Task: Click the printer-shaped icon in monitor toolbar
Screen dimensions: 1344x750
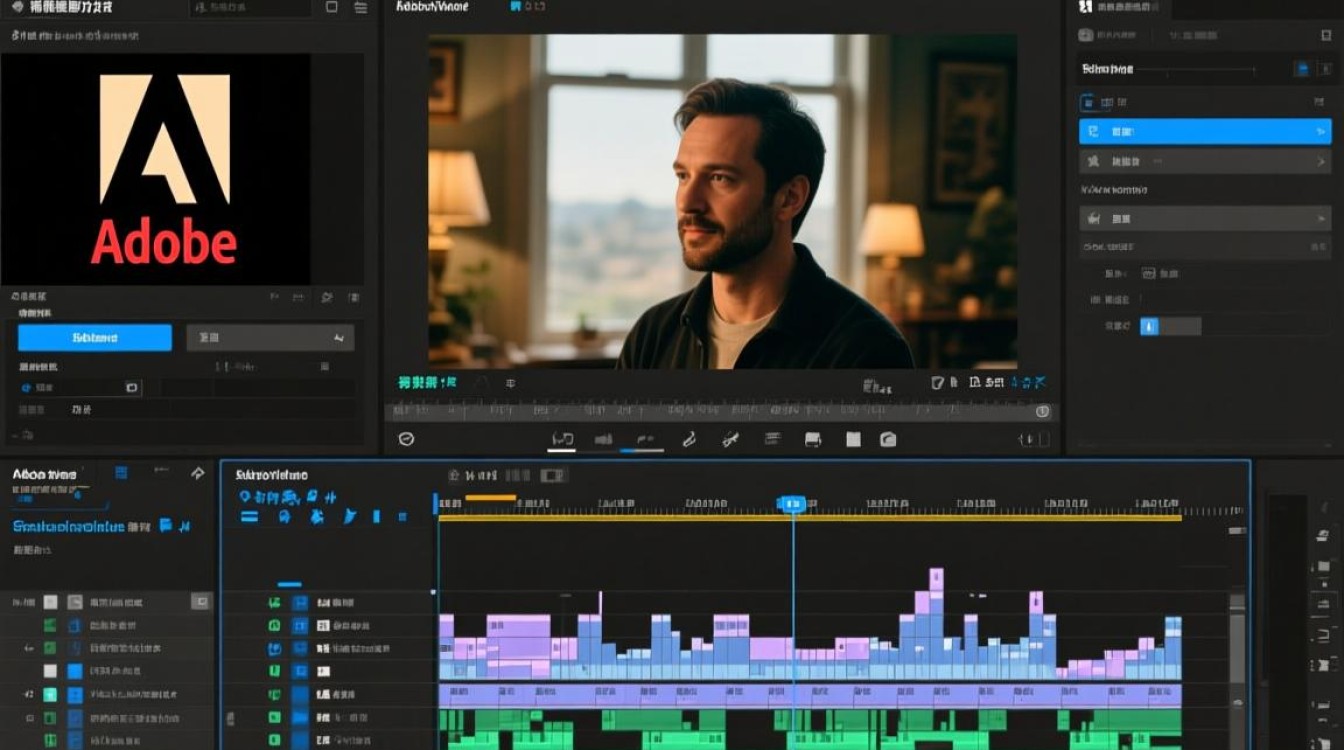Action: pyautogui.click(x=813, y=439)
